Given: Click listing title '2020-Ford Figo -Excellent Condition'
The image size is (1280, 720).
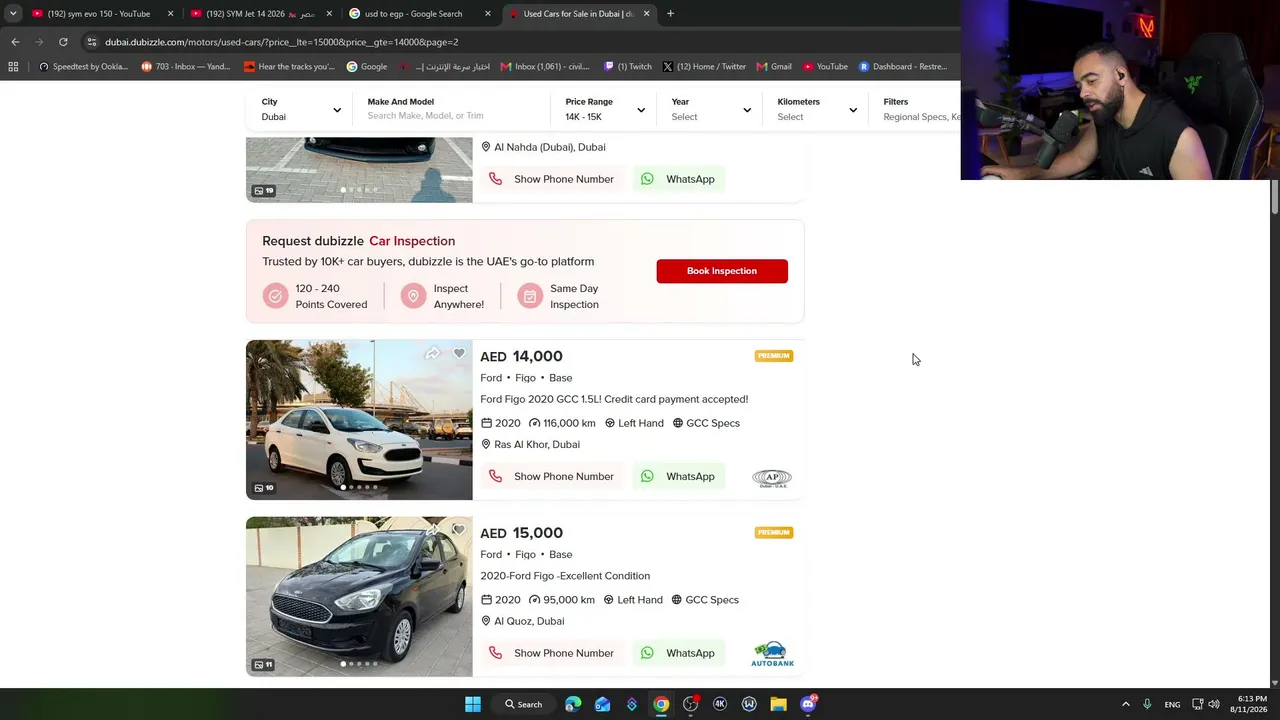Looking at the screenshot, I should tap(565, 577).
